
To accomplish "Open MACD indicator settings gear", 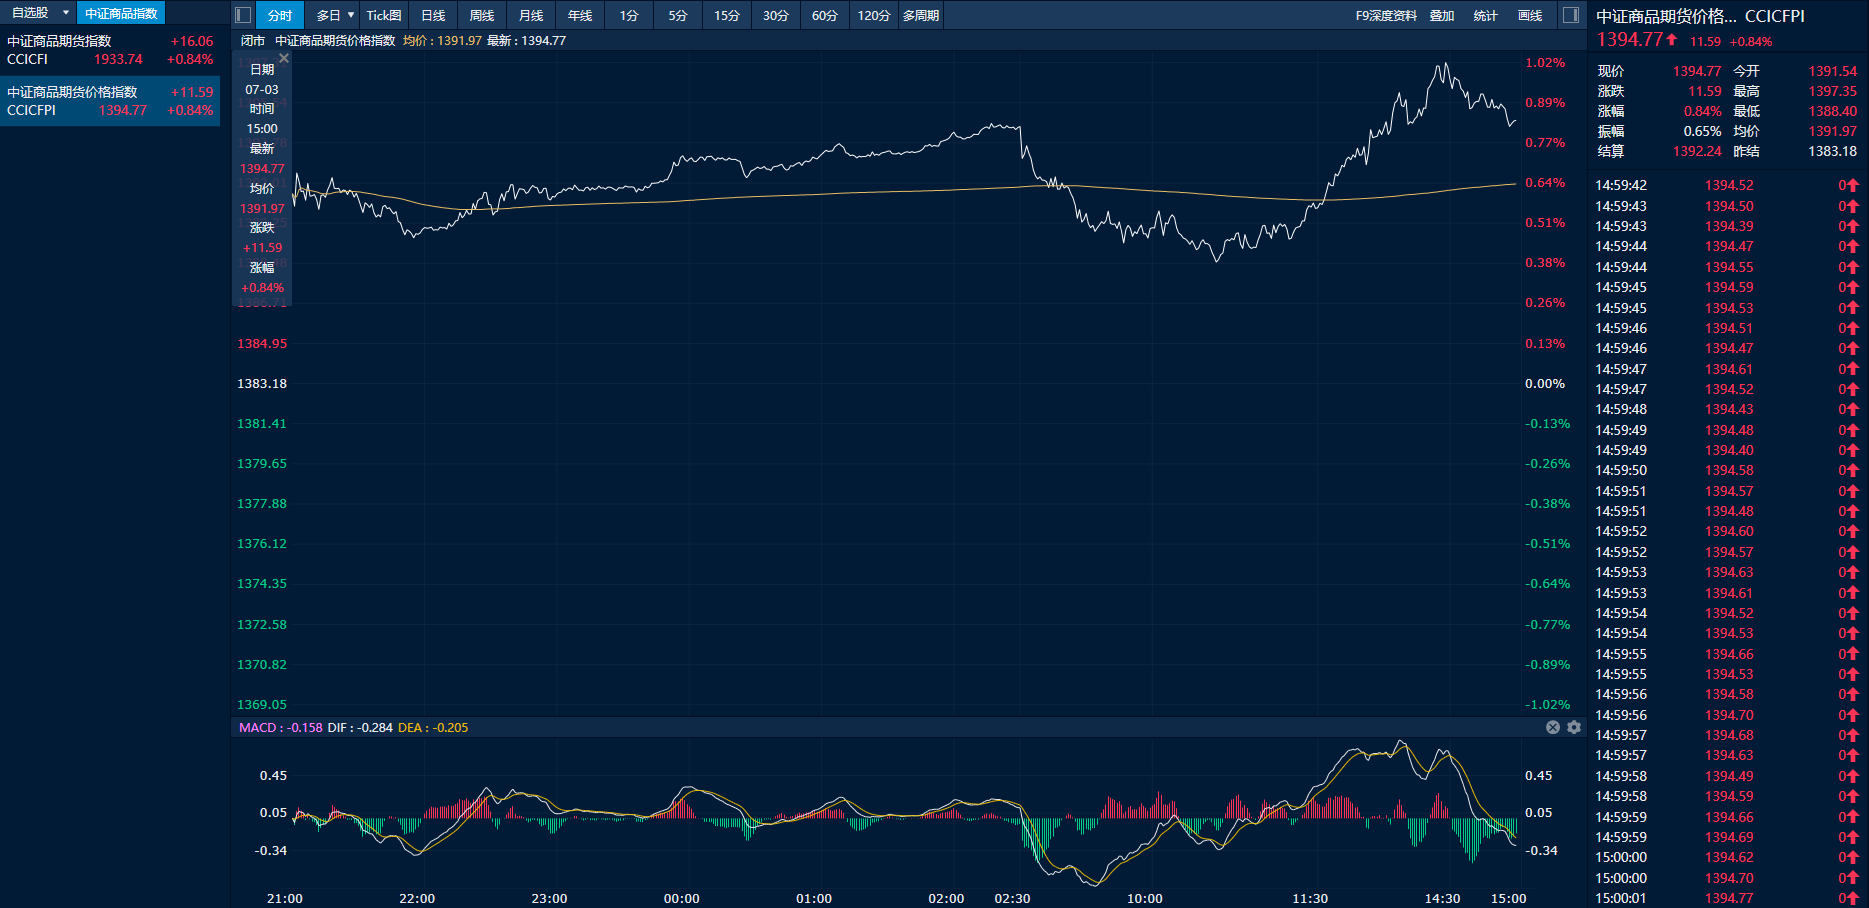I will (1574, 727).
